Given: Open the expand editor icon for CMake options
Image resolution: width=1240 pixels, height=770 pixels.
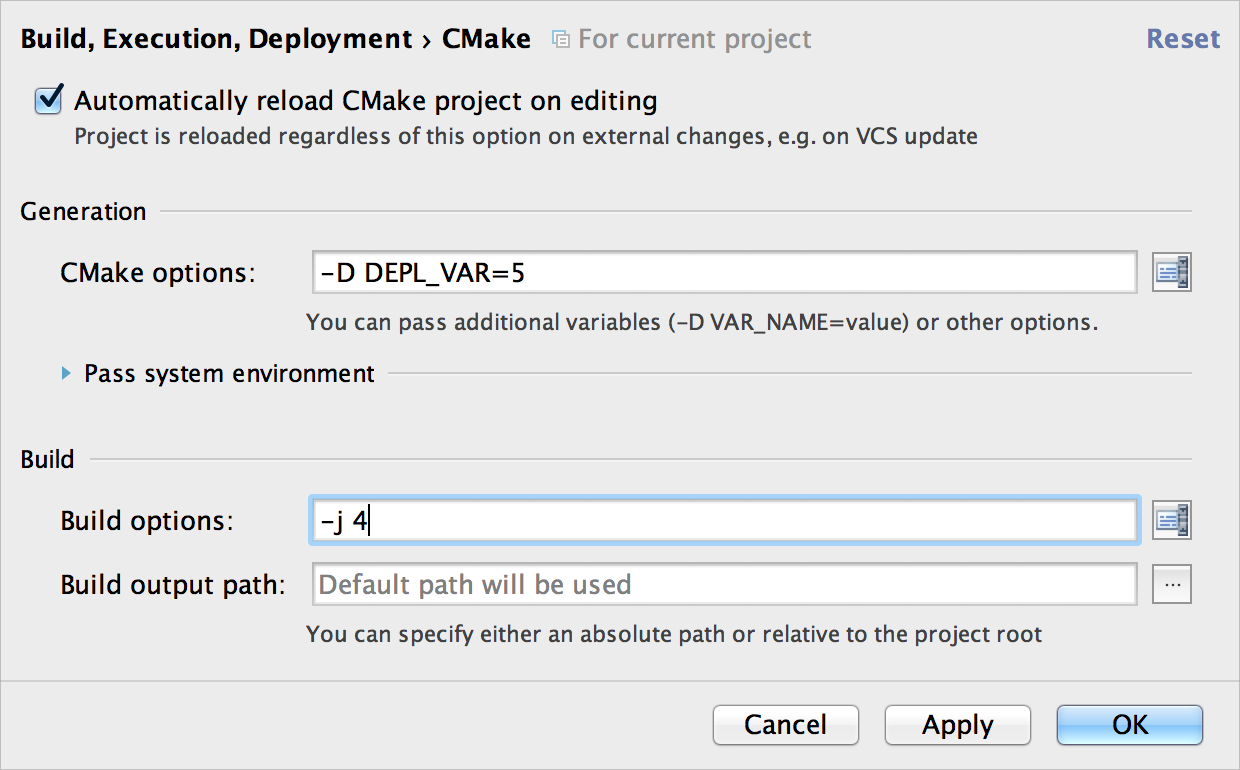Looking at the screenshot, I should (1172, 272).
